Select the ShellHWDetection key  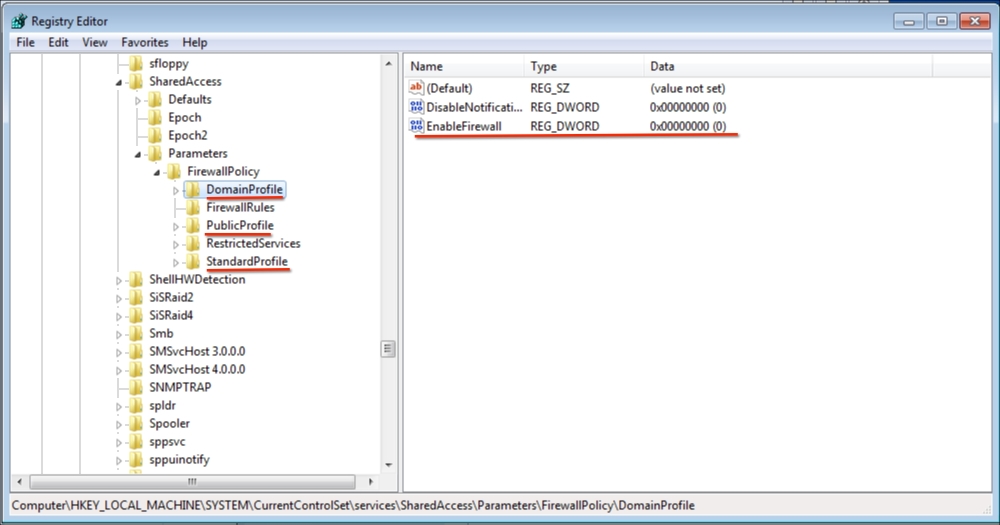tap(197, 280)
